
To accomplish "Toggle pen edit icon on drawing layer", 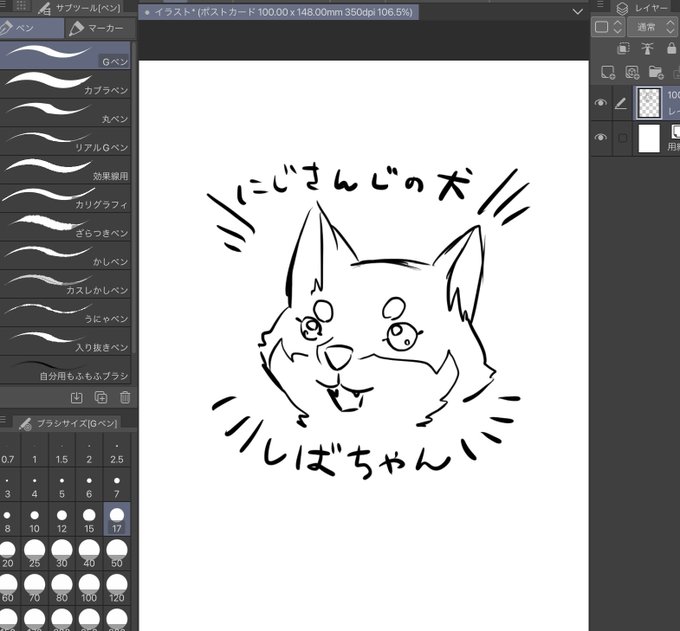I will coord(621,103).
